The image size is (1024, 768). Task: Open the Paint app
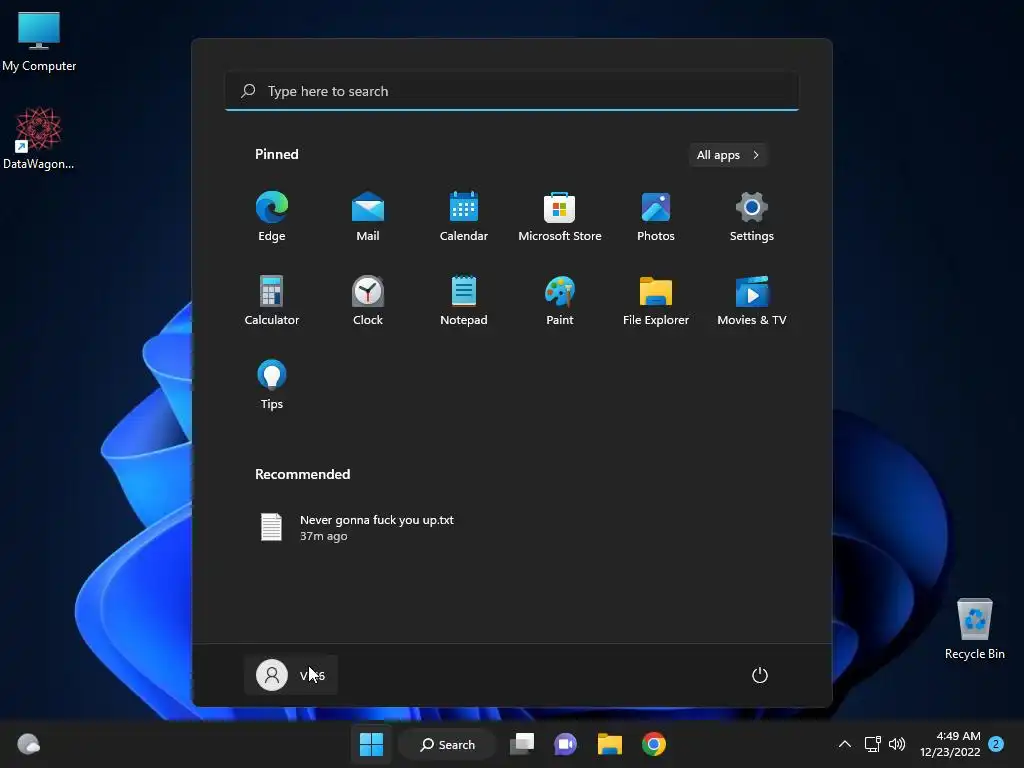(x=560, y=300)
